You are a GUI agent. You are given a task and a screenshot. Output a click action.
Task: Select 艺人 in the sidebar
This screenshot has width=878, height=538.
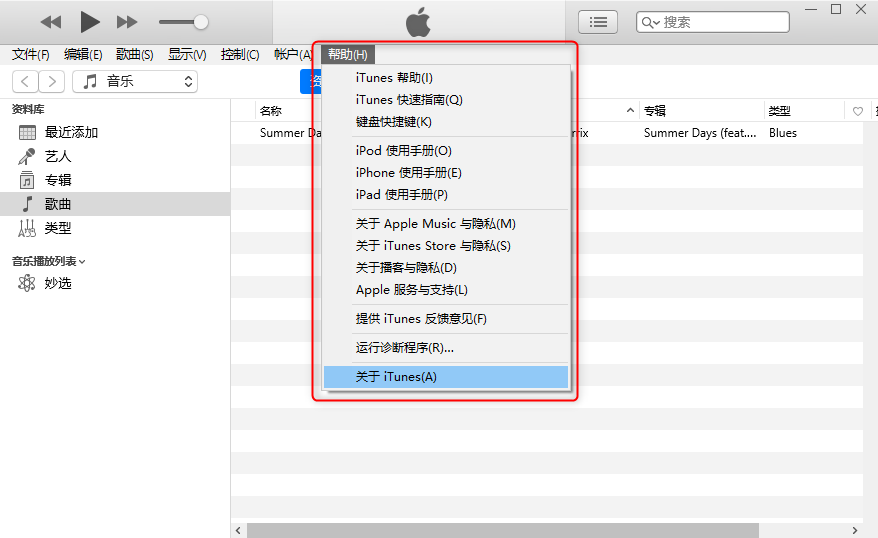point(115,156)
